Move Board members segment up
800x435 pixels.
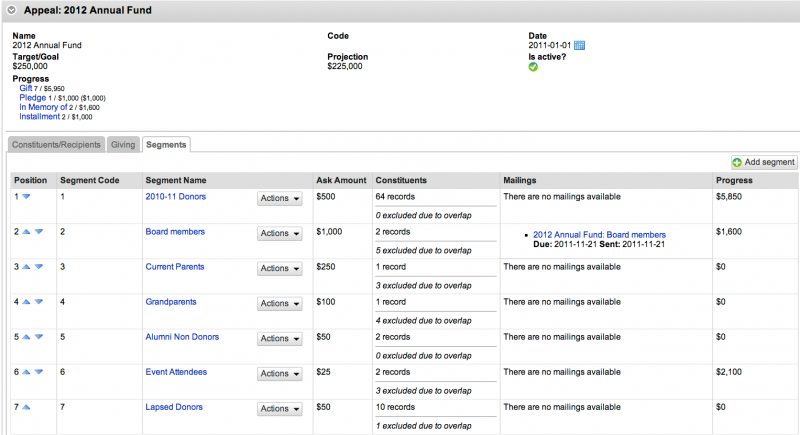(26, 232)
